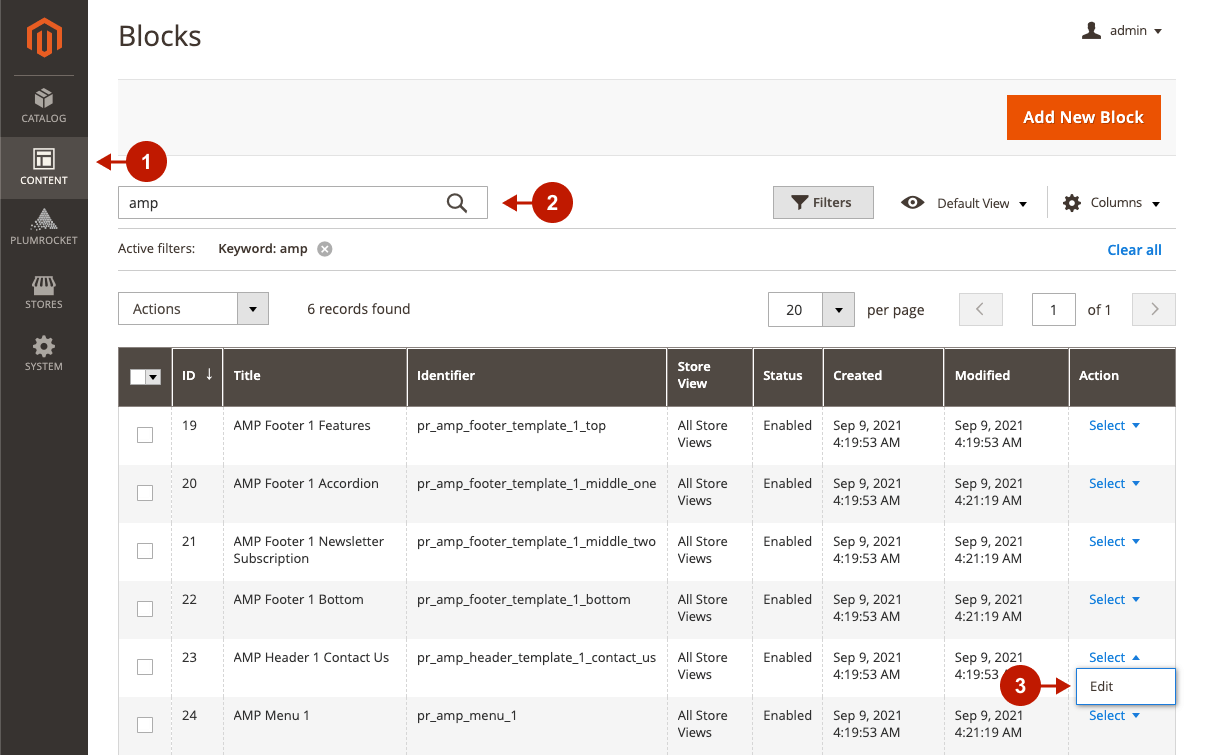Expand the Columns dropdown
The height and width of the screenshot is (755, 1206).
(1111, 203)
